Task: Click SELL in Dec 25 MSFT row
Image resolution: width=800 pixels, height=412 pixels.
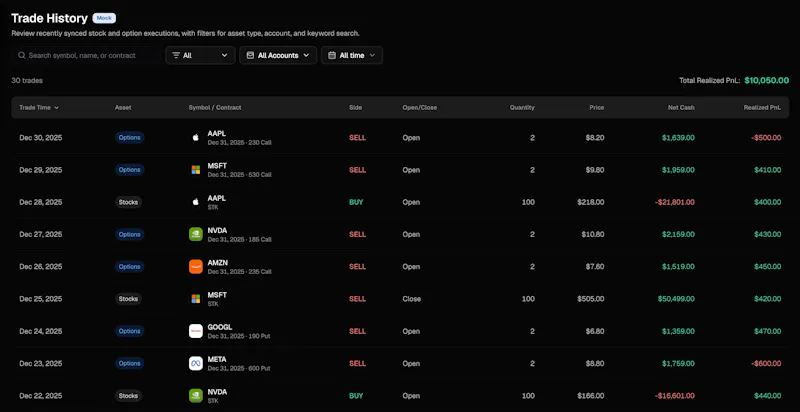Action: coord(357,299)
